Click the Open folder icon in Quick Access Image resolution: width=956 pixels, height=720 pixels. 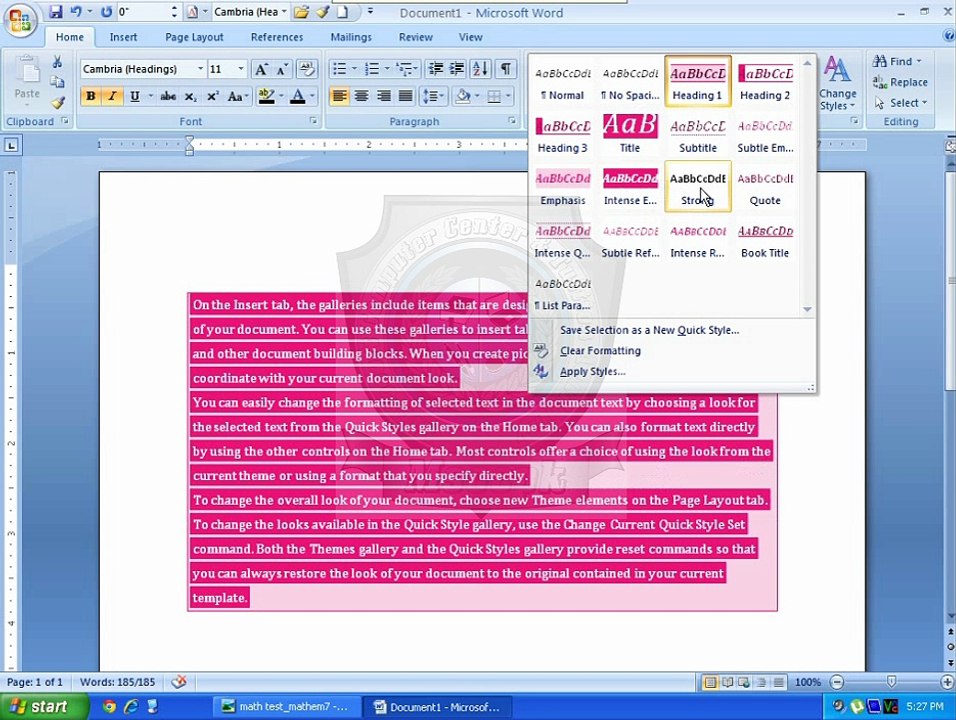[x=301, y=12]
